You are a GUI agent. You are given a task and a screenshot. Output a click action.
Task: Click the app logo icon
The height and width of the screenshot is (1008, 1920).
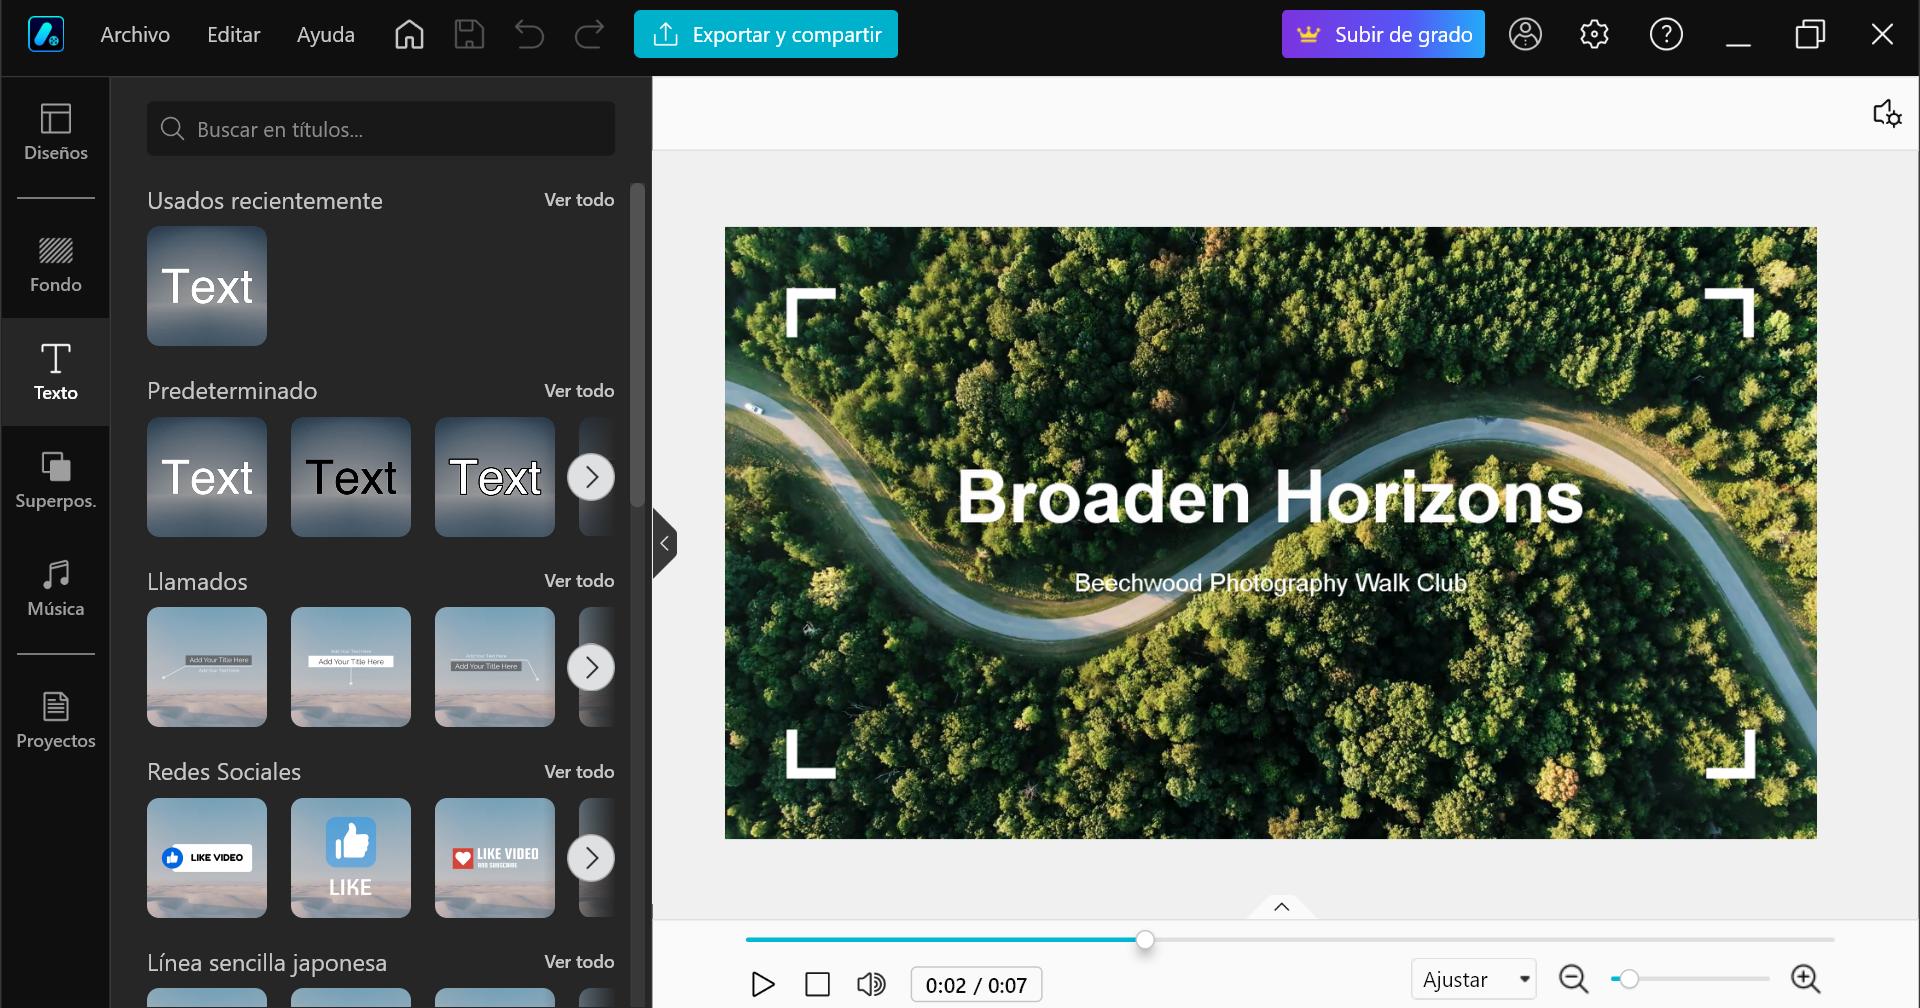46,34
